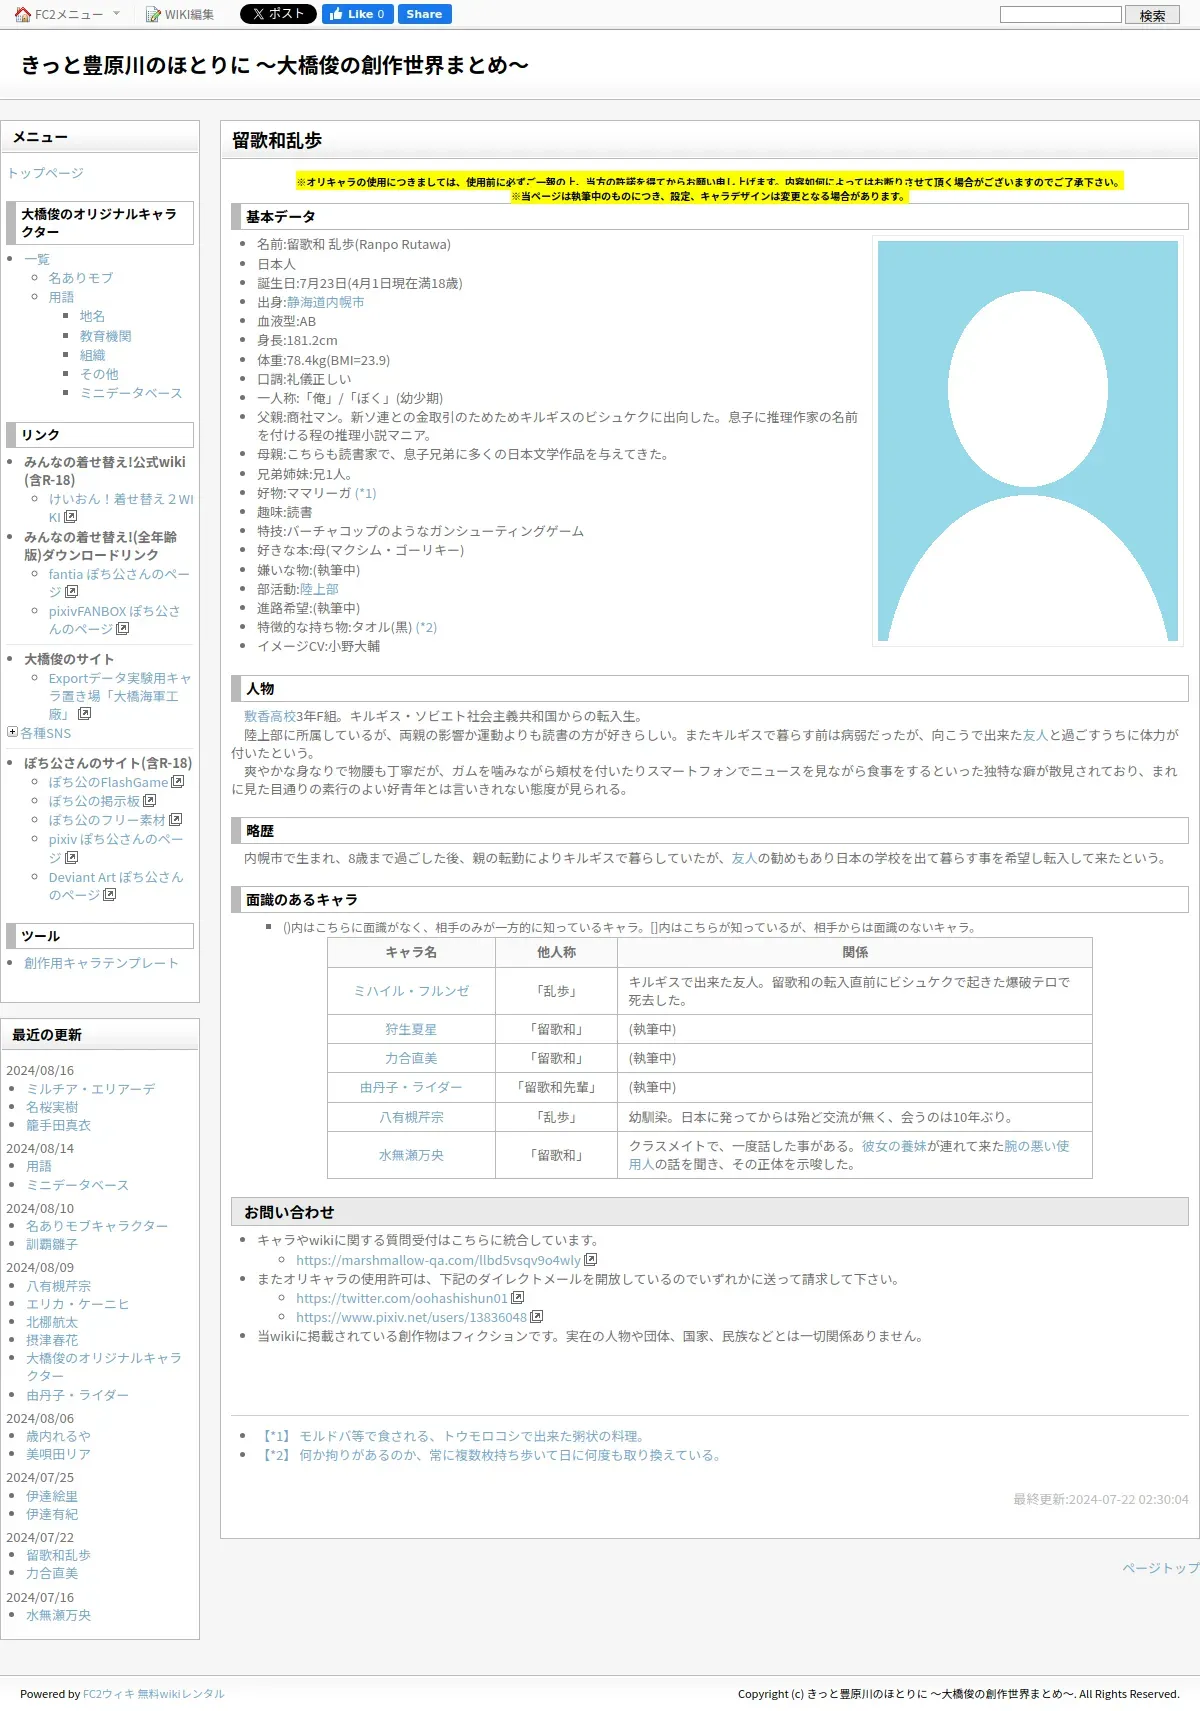Open the FC2メニュー dropdown
Viewport: 1200px width, 1711px height.
(x=67, y=14)
